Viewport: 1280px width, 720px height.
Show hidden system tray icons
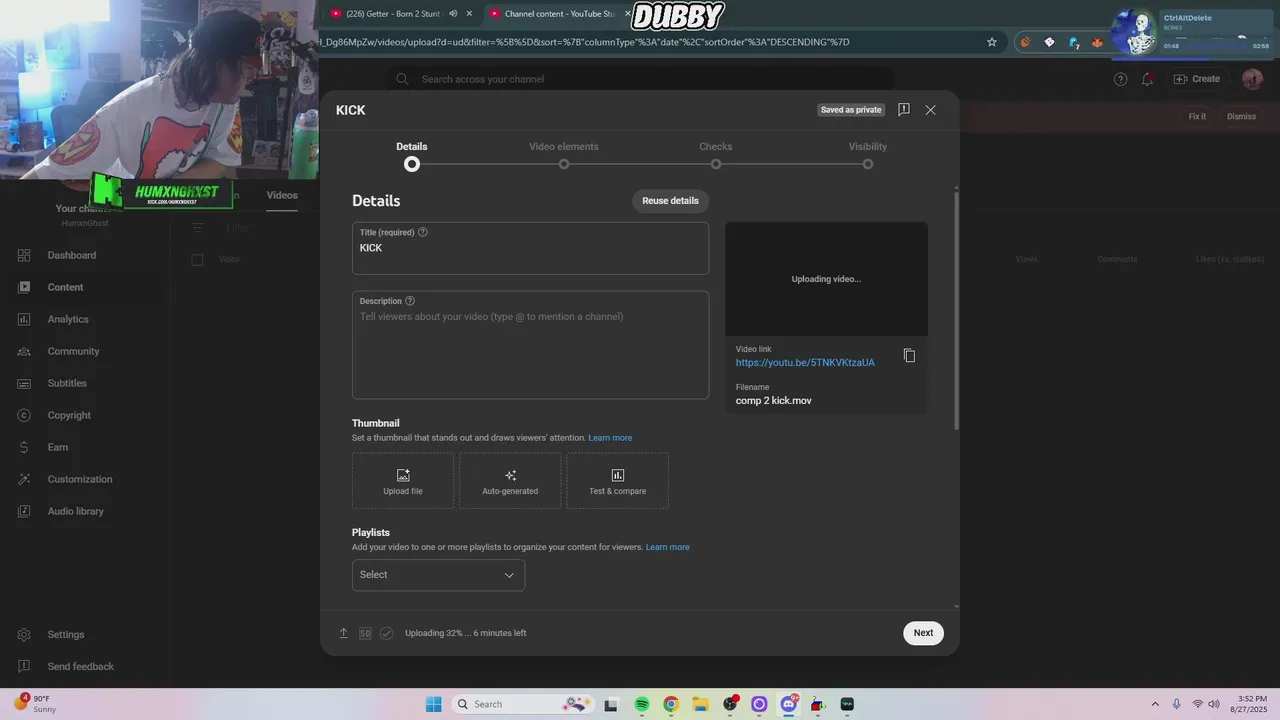[x=1155, y=704]
